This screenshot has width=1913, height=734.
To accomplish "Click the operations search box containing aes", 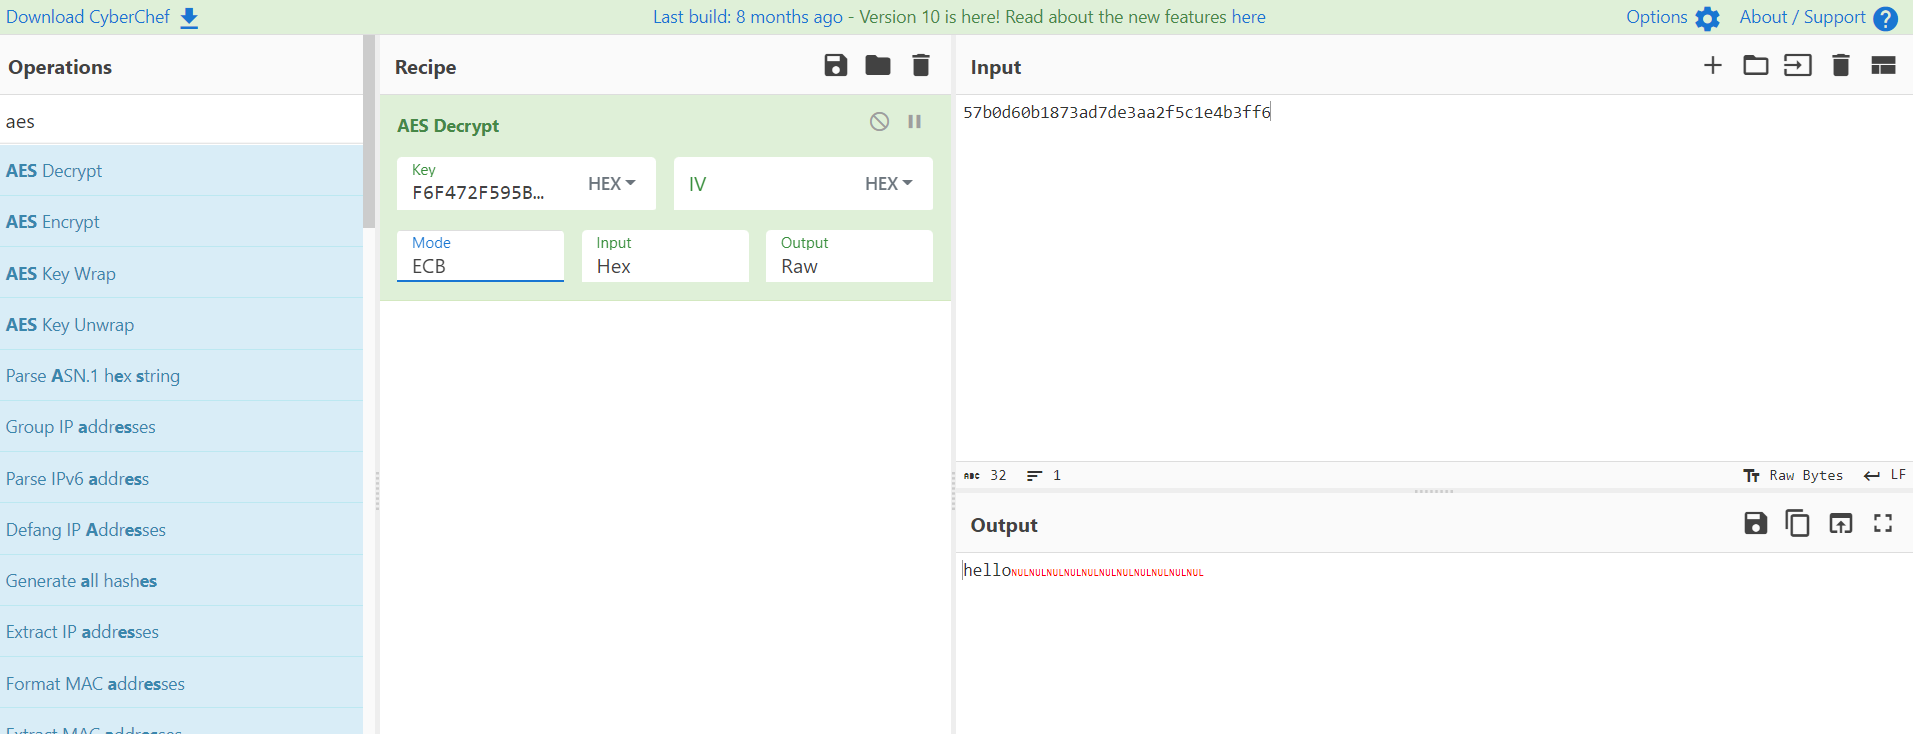I will (x=181, y=121).
